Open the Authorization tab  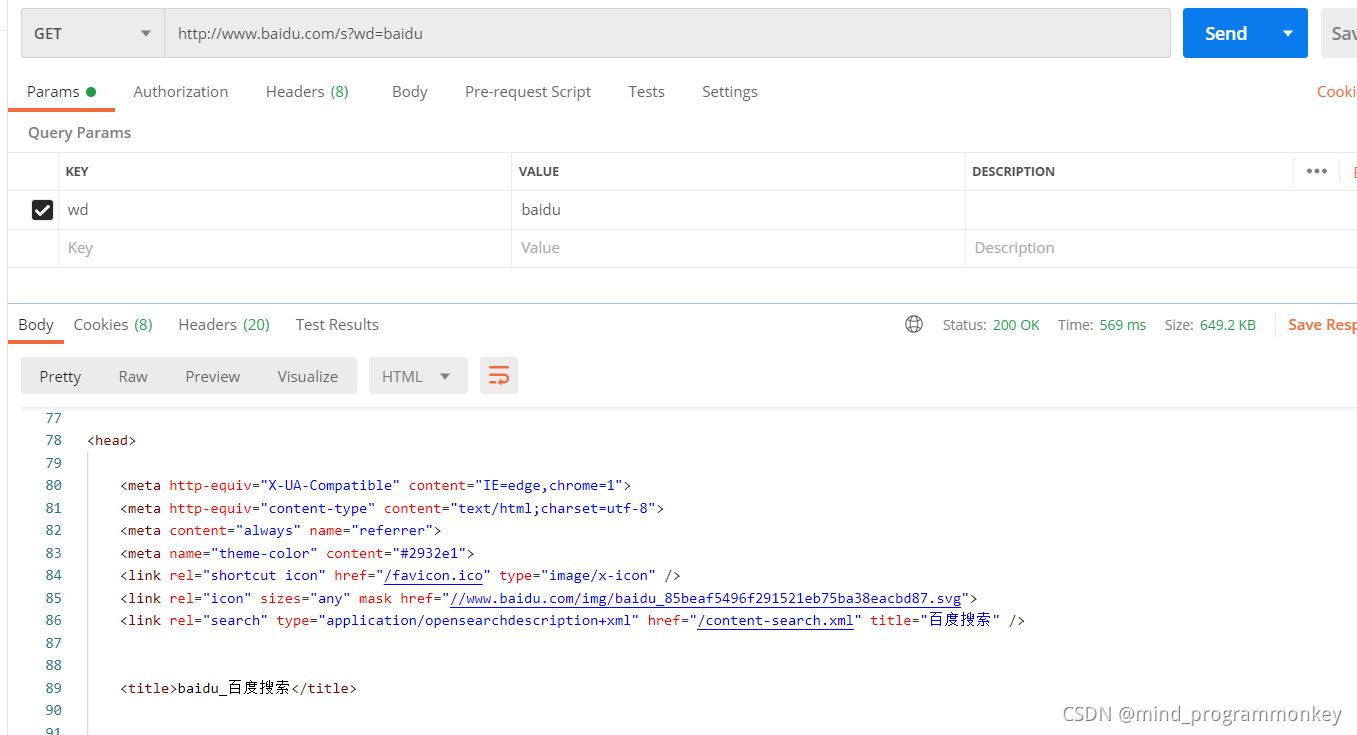coord(181,91)
